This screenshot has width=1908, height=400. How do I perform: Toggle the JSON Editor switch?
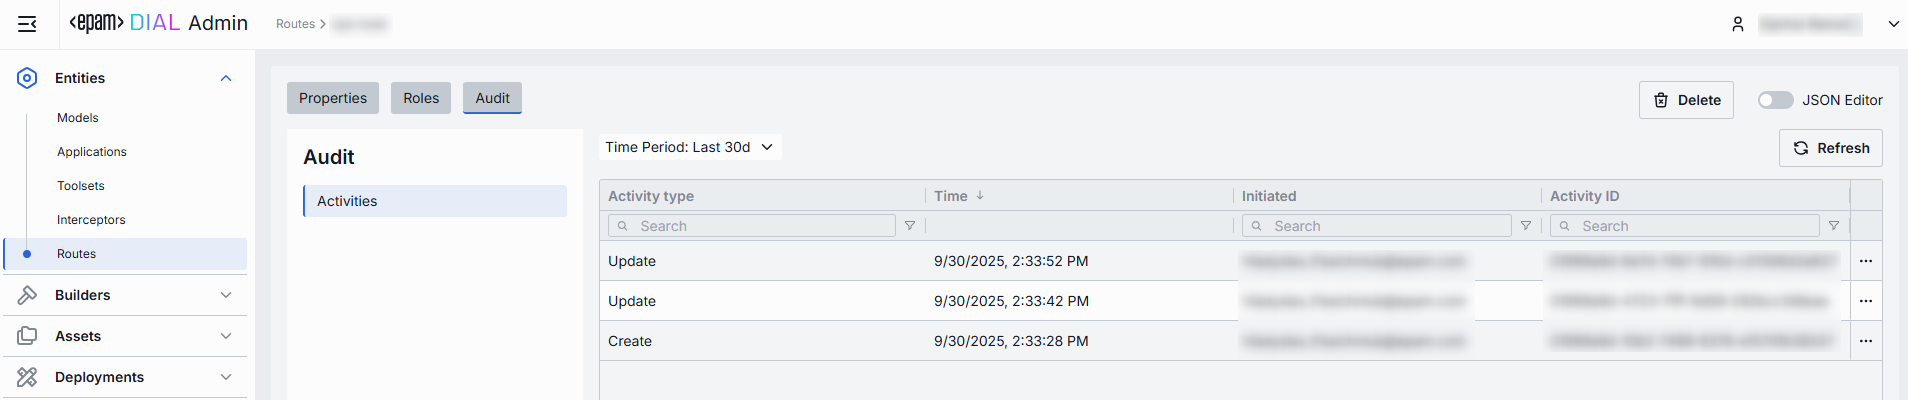1775,100
